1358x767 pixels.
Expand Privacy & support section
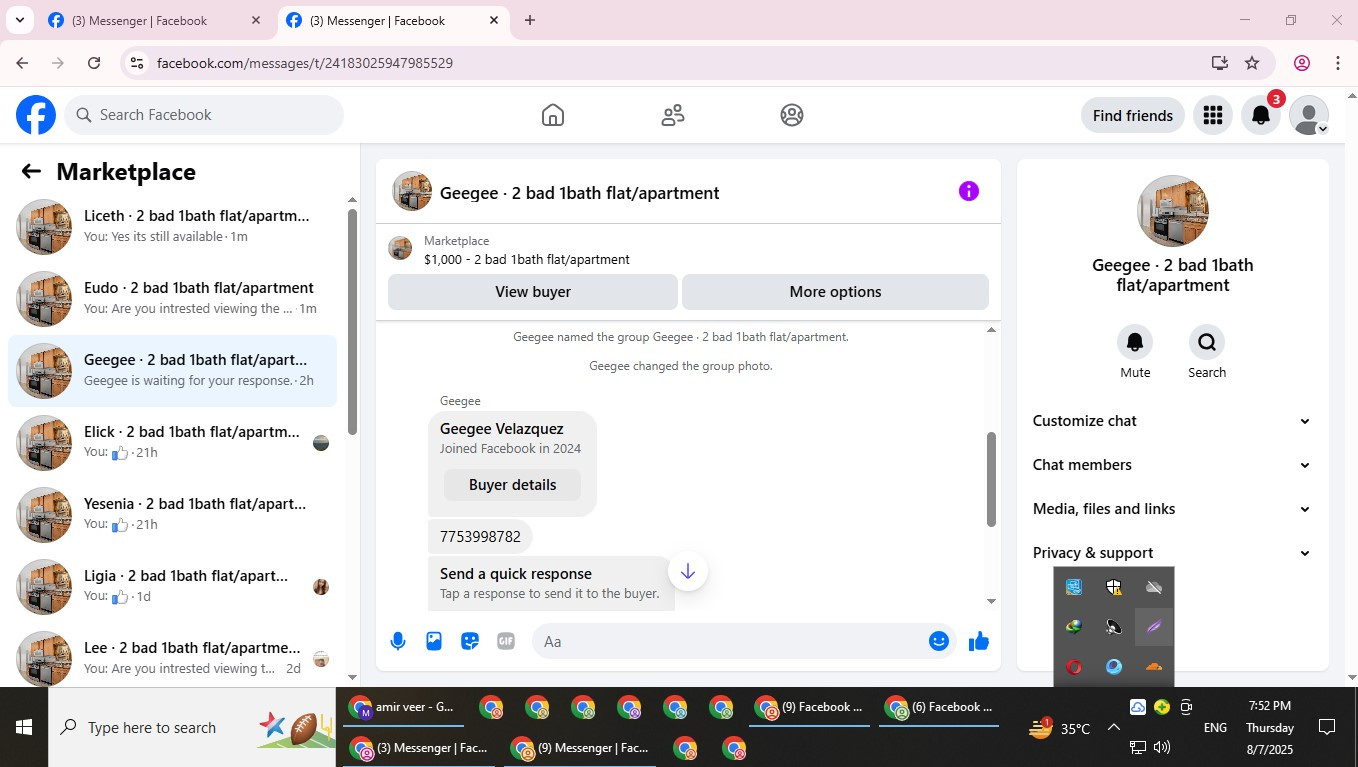click(1172, 553)
